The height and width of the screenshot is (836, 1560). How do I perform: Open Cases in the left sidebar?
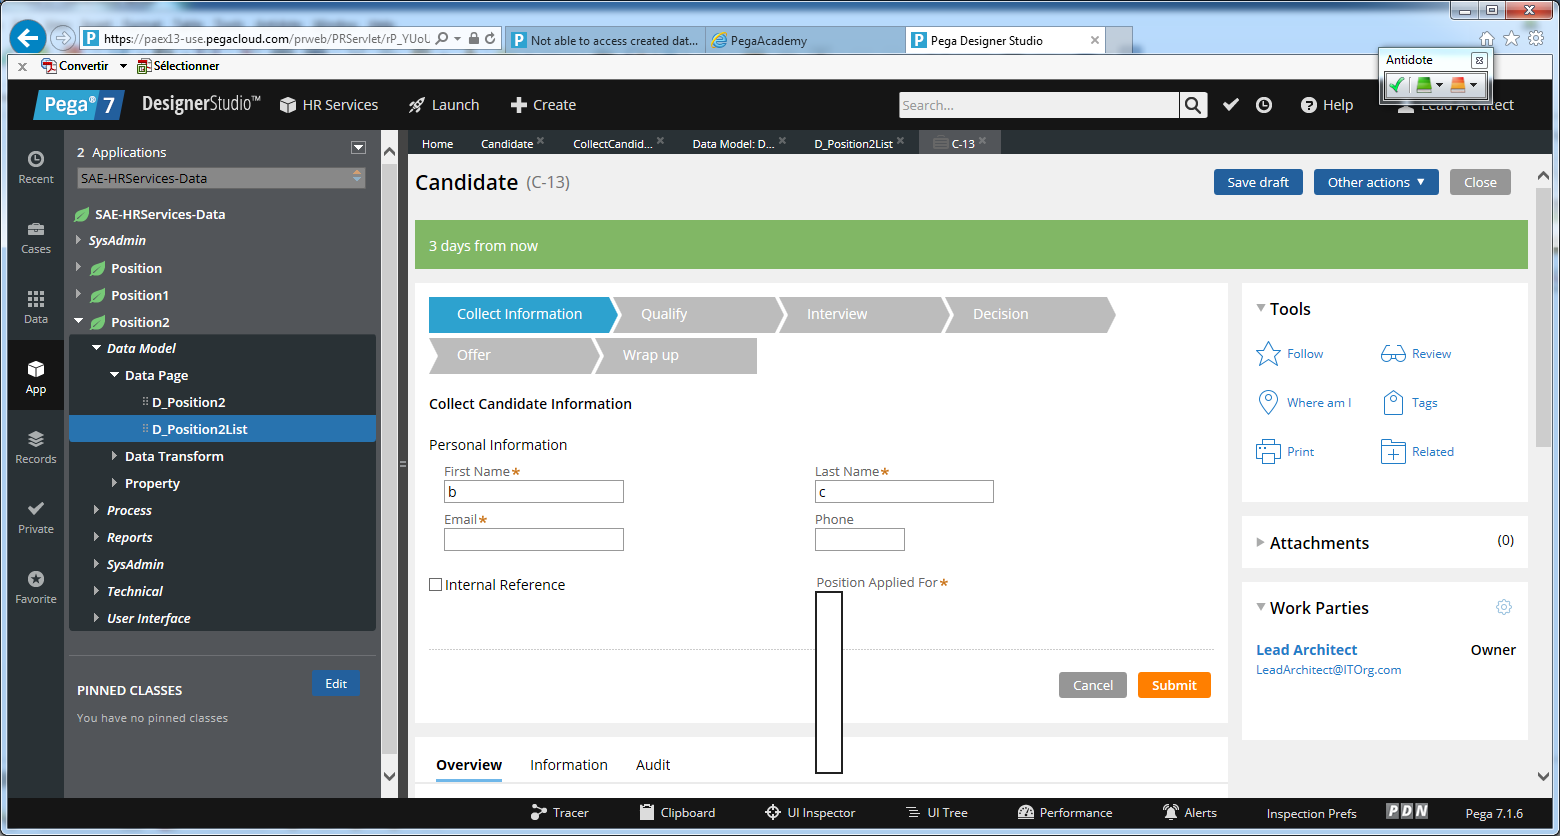click(x=36, y=237)
